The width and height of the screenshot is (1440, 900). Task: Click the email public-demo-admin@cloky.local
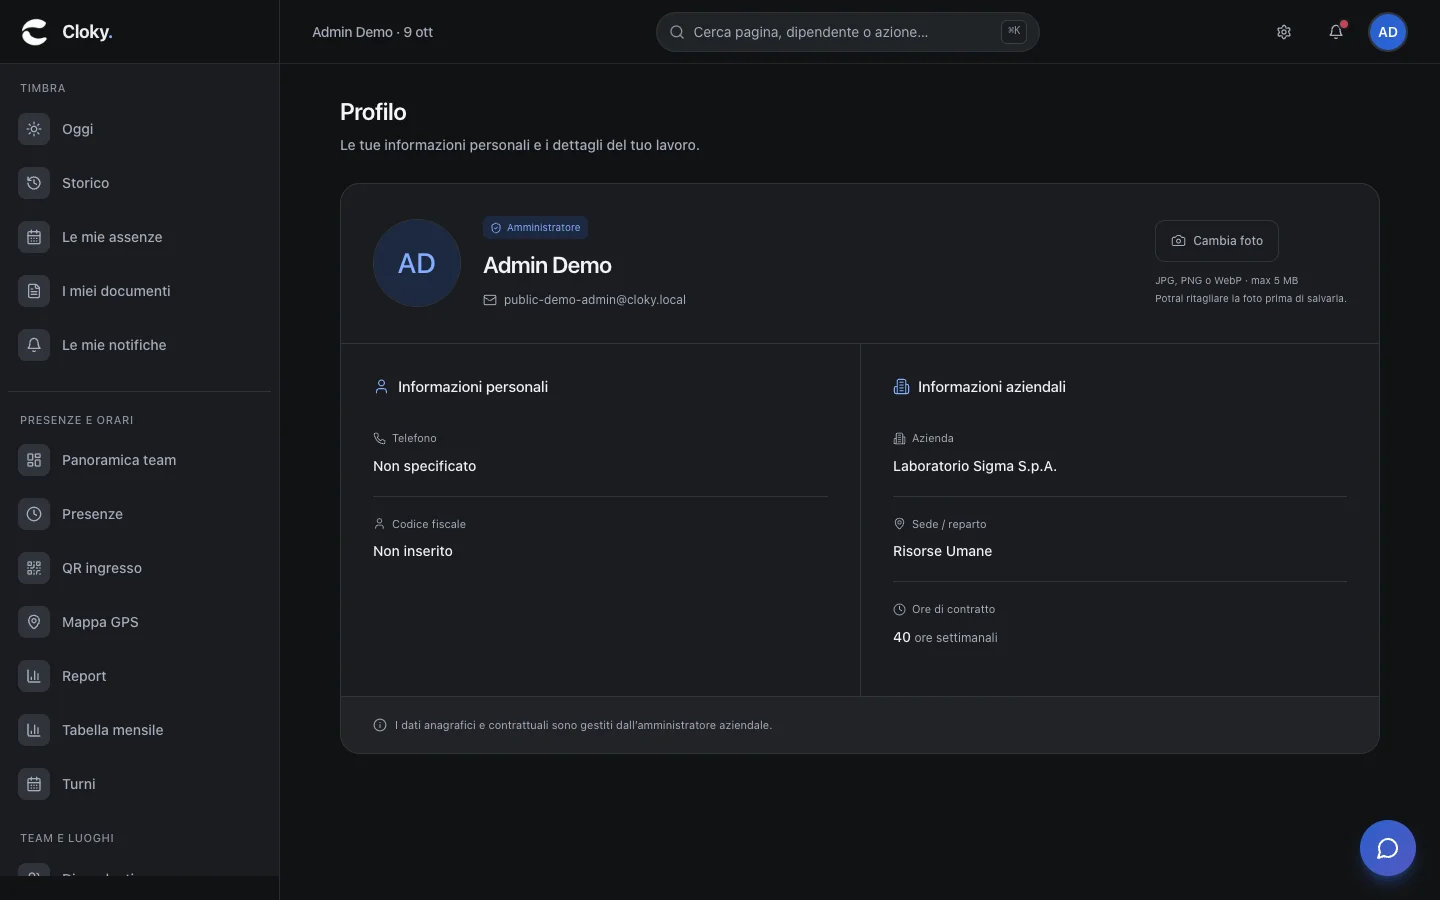[595, 300]
